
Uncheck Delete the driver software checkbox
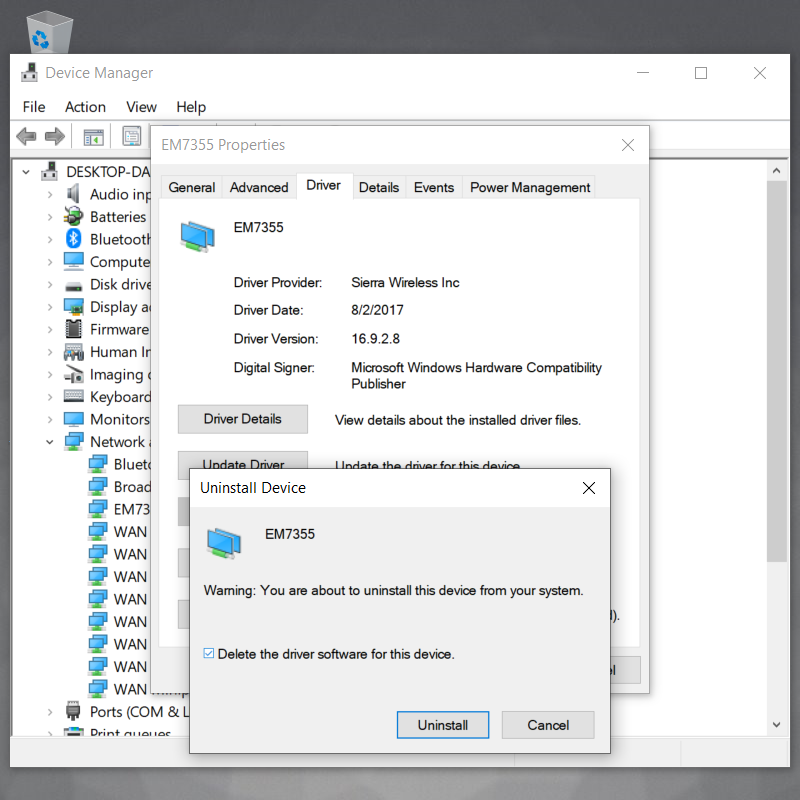pyautogui.click(x=209, y=654)
